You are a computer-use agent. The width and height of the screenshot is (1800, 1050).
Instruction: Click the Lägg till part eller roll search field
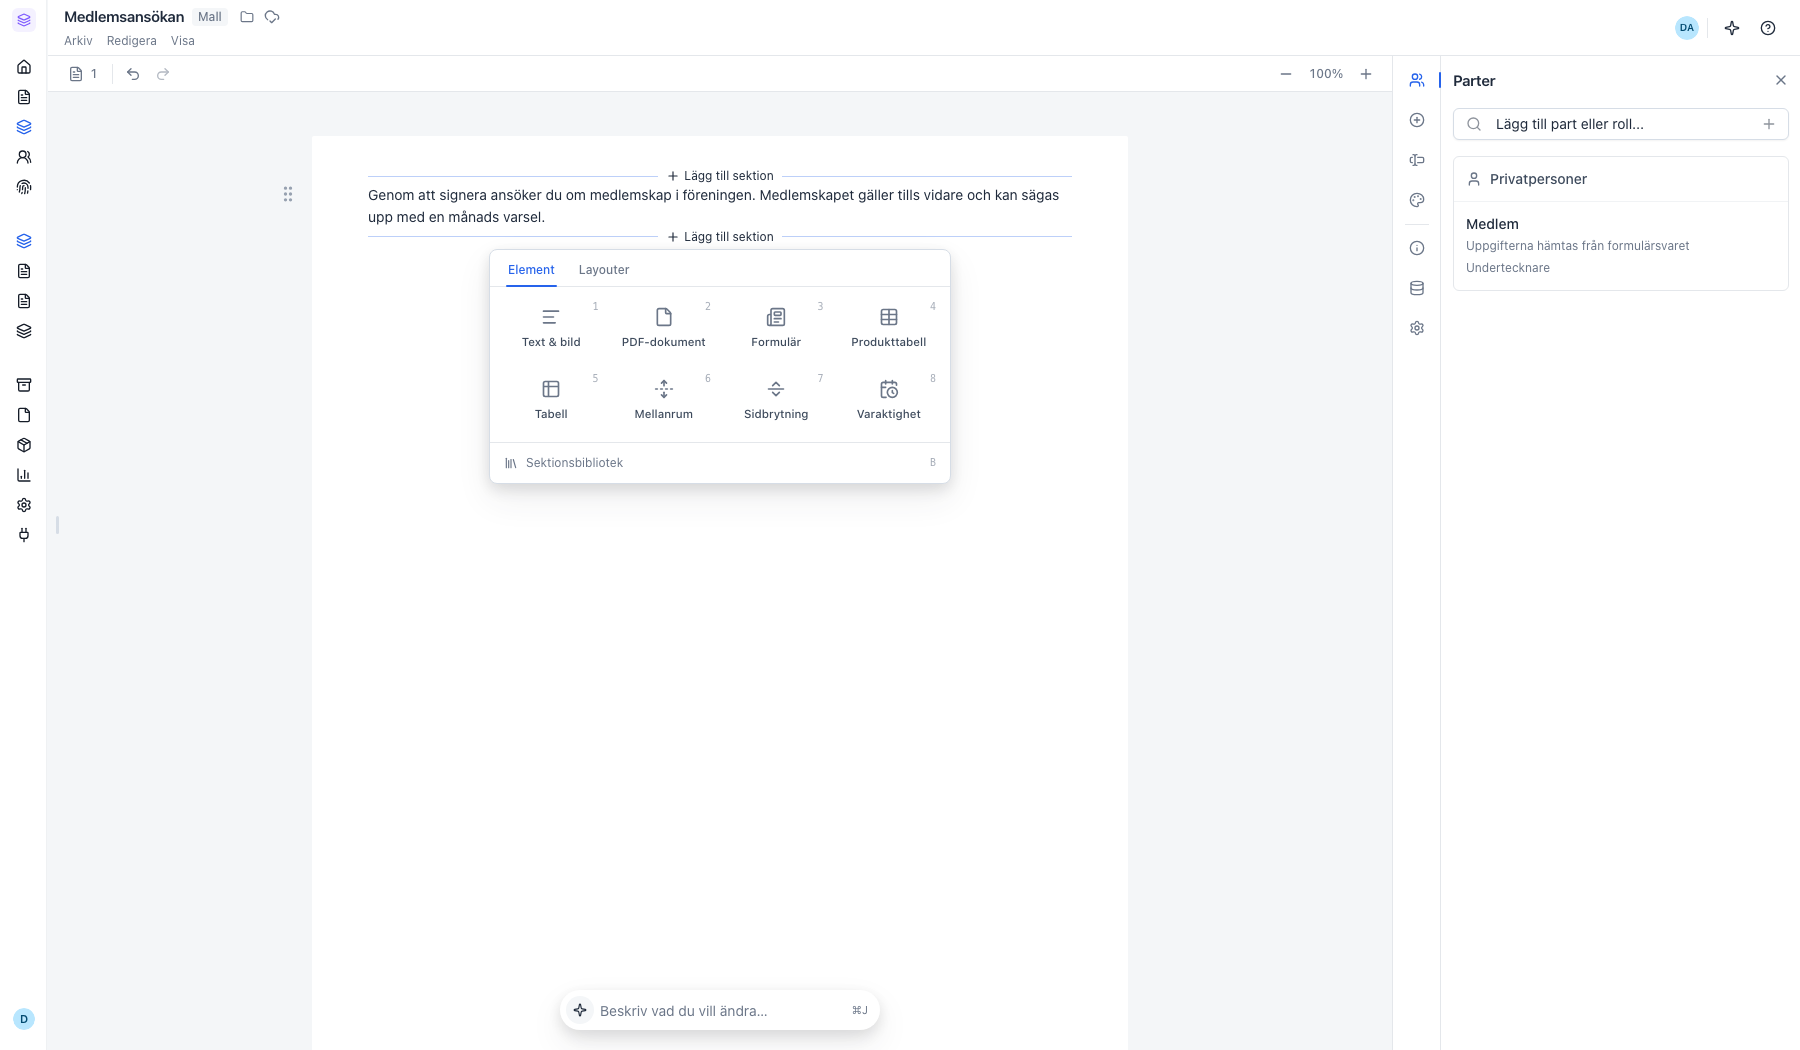tap(1620, 124)
